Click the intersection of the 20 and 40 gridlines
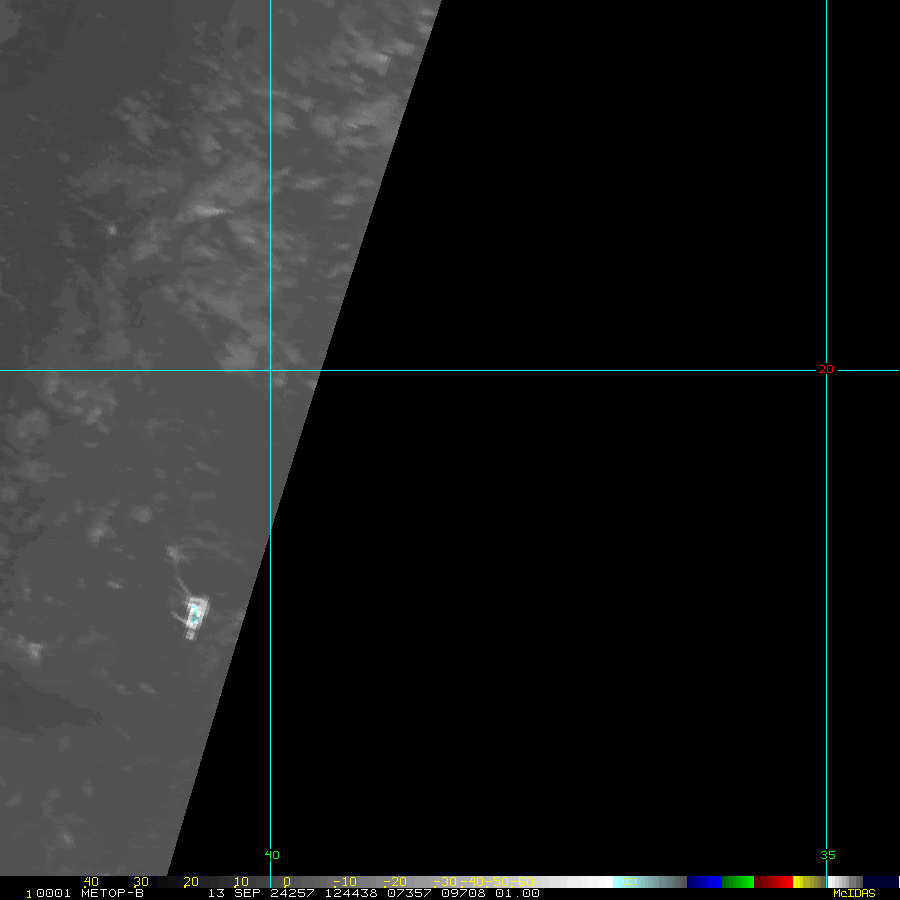 click(x=270, y=370)
